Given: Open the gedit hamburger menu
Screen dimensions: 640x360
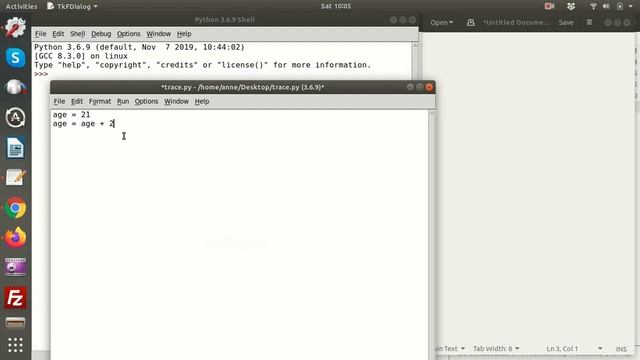Looking at the screenshot, I should click(589, 22).
